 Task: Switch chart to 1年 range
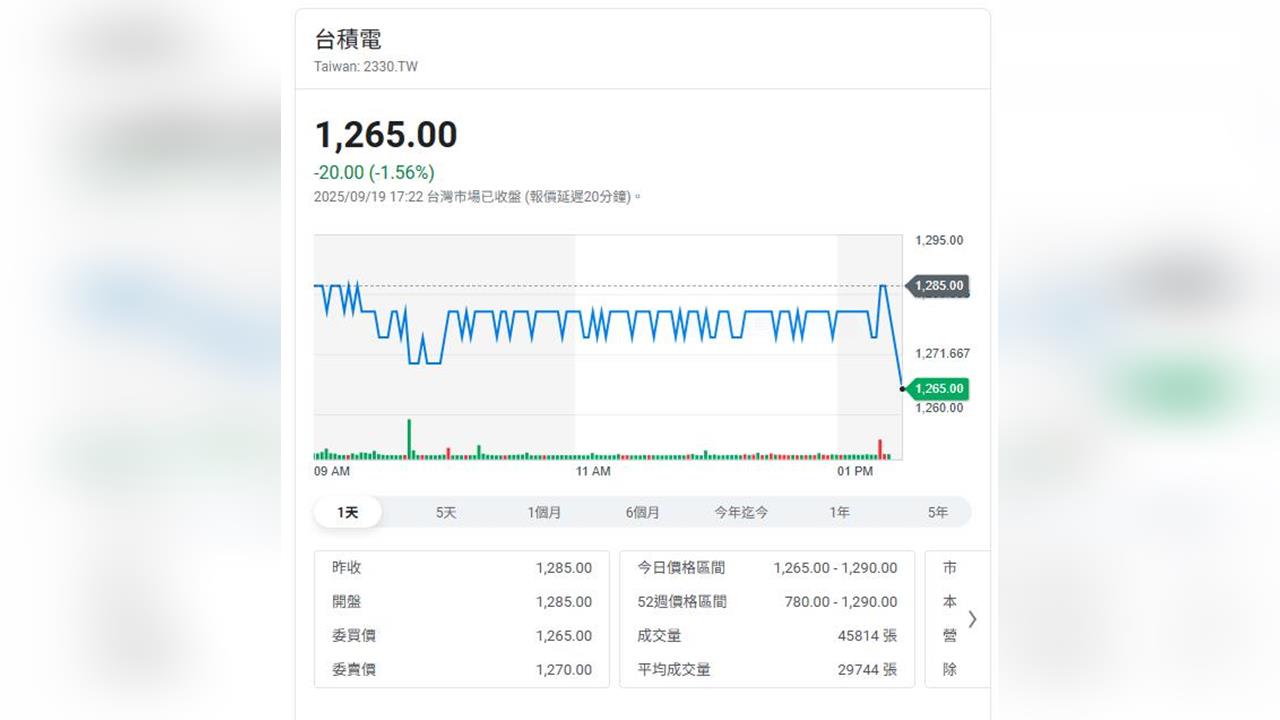(x=839, y=512)
